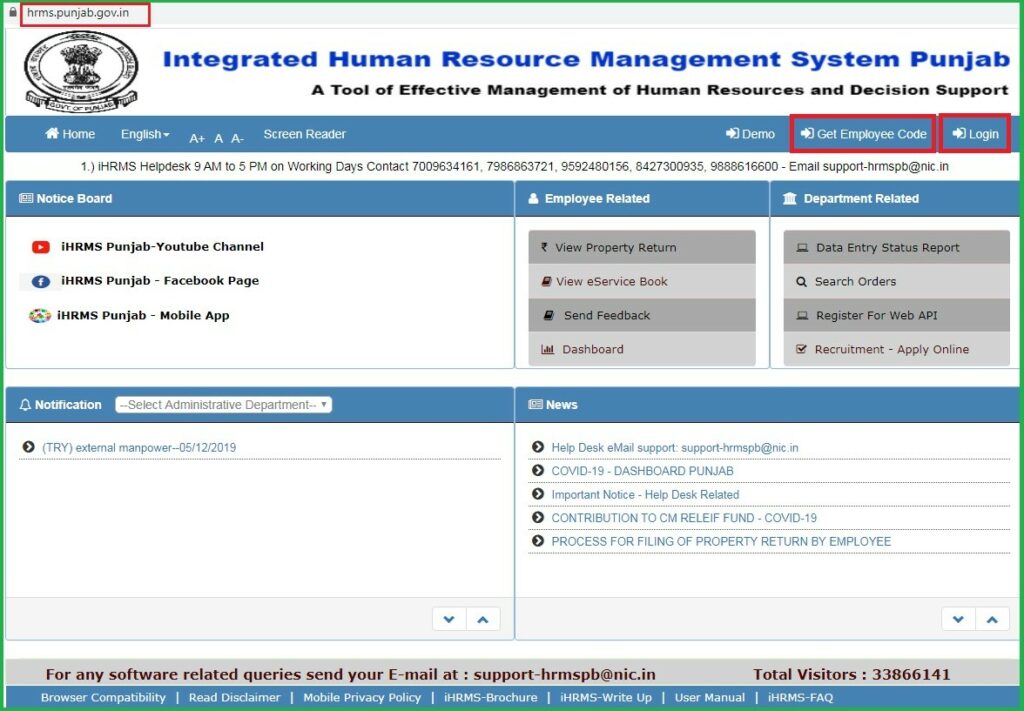Click the Government of Punjab emblem logo
The width and height of the screenshot is (1024, 711).
point(82,72)
